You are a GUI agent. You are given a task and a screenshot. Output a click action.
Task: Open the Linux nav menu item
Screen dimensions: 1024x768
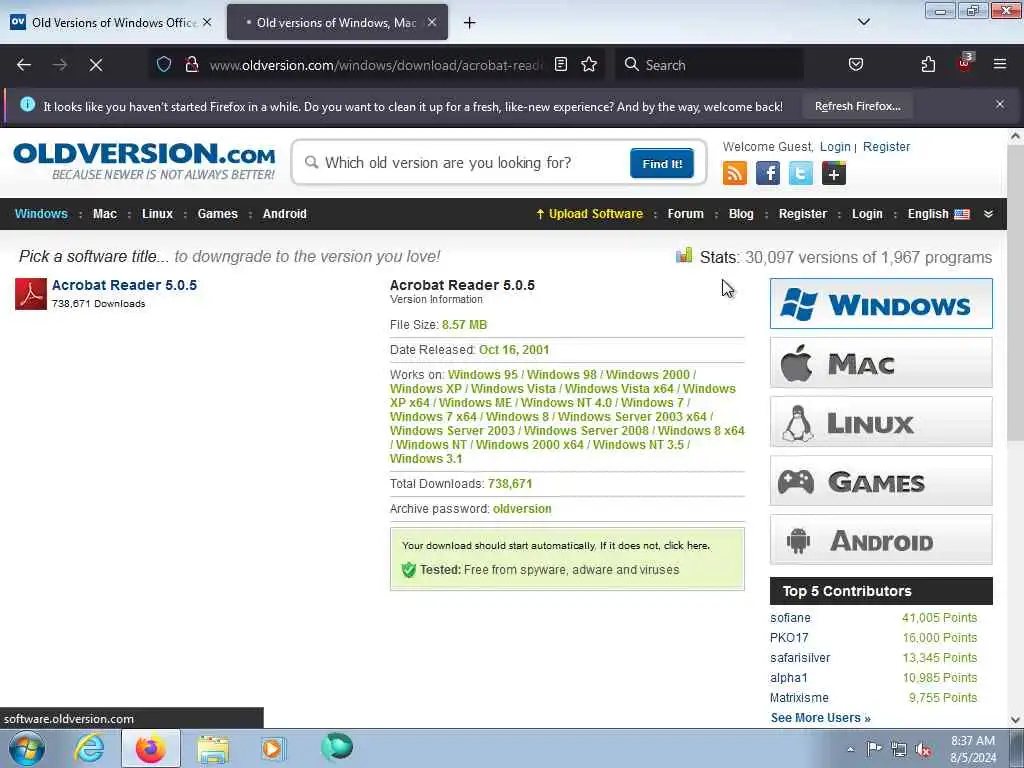coord(157,214)
